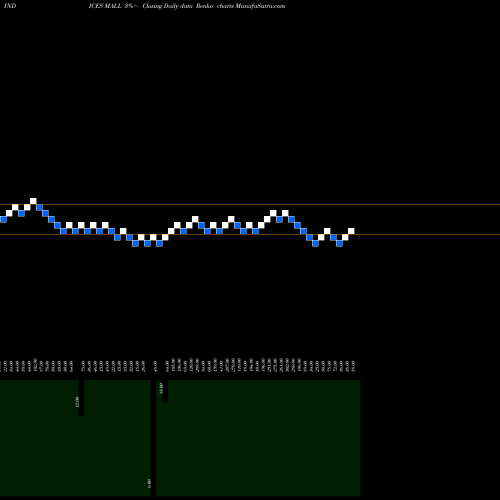
Task: Select the highest white Renko brick at the peak
Action: tap(33, 201)
